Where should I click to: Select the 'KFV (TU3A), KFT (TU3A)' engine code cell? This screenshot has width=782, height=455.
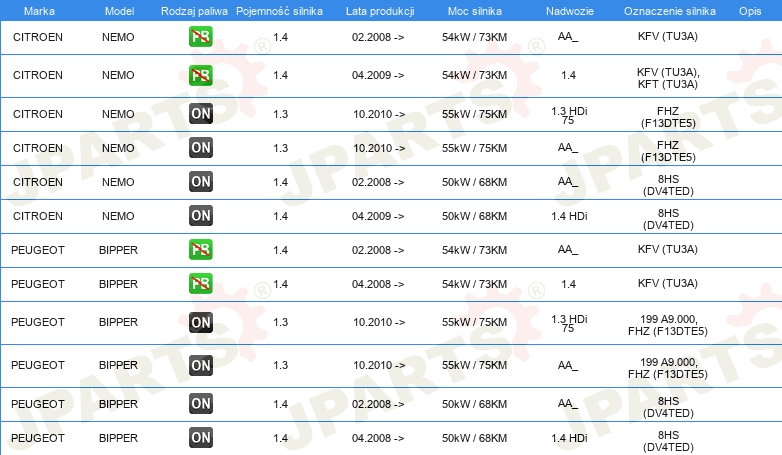(x=668, y=78)
